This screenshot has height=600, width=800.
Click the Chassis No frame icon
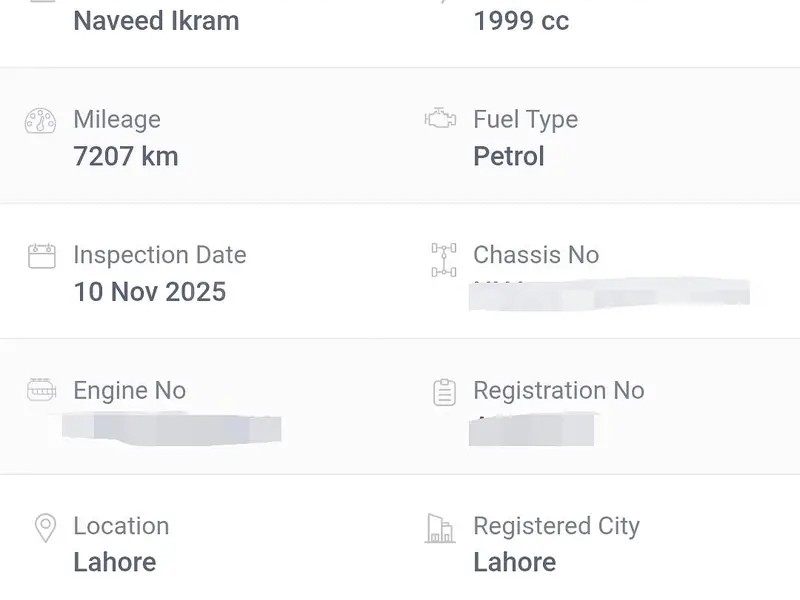point(444,259)
